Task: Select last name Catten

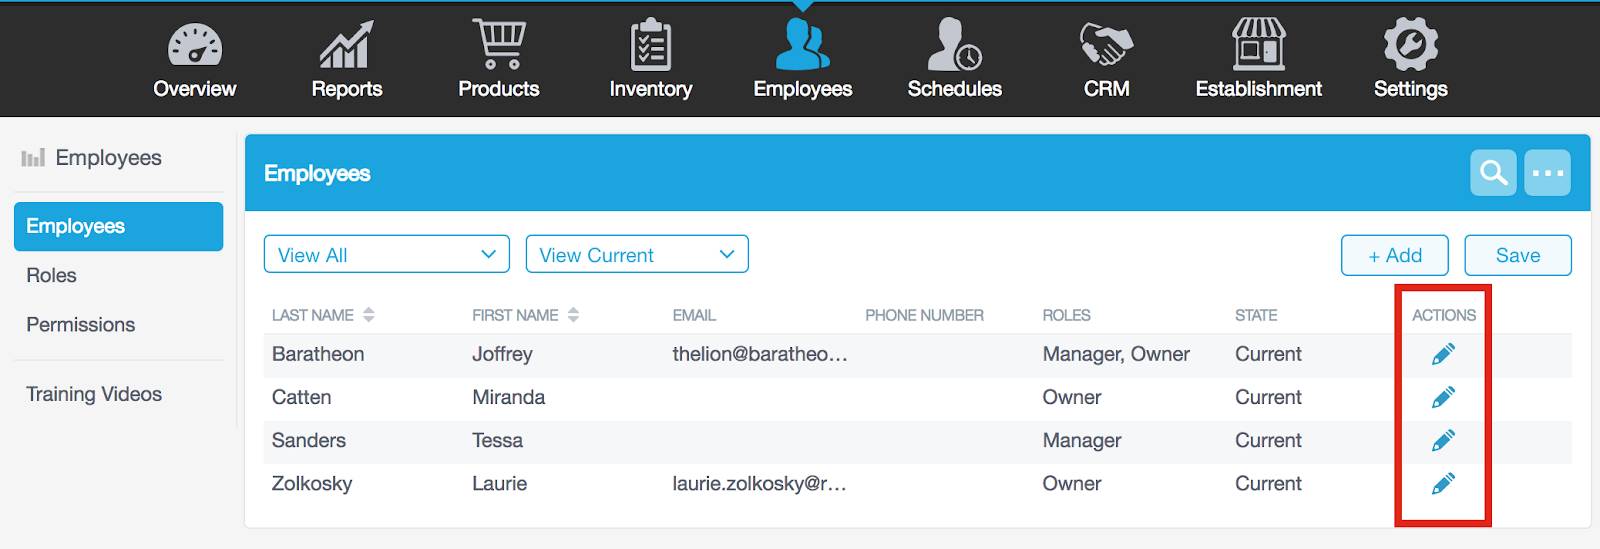Action: point(301,397)
